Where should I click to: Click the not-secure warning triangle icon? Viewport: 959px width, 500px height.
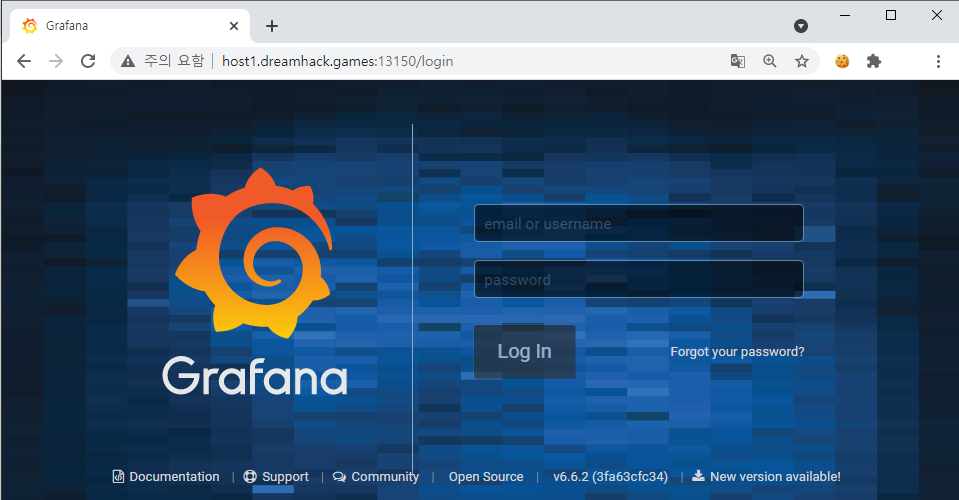click(x=128, y=61)
